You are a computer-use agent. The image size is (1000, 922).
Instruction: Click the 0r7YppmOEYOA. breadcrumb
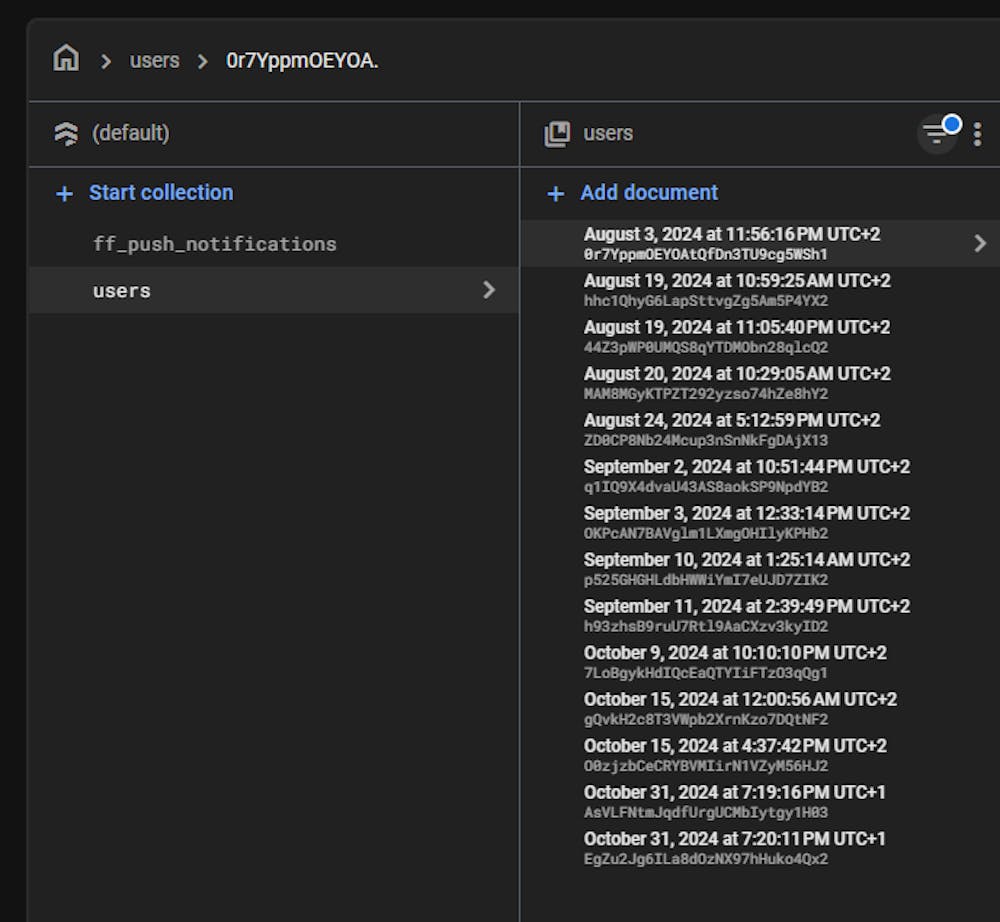302,61
